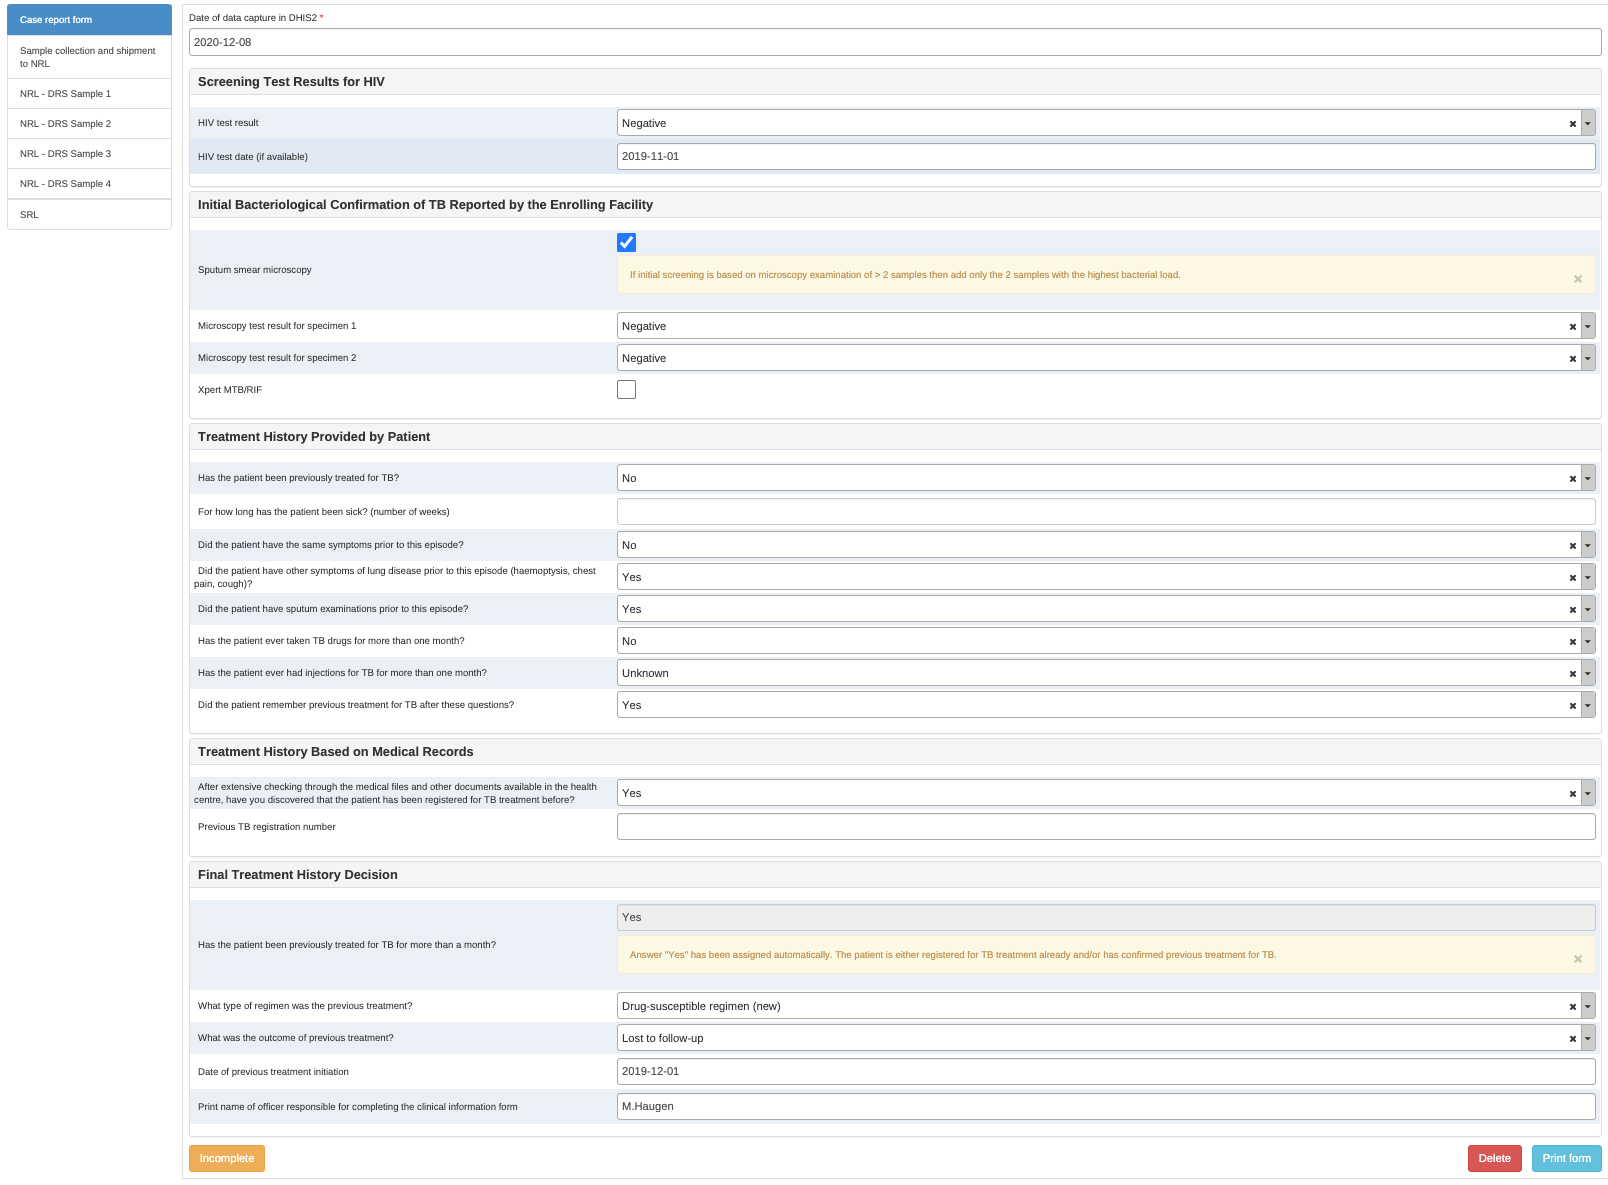Clear the HIV test result selection
Screen dimensions: 1608x1185
(x=1572, y=124)
